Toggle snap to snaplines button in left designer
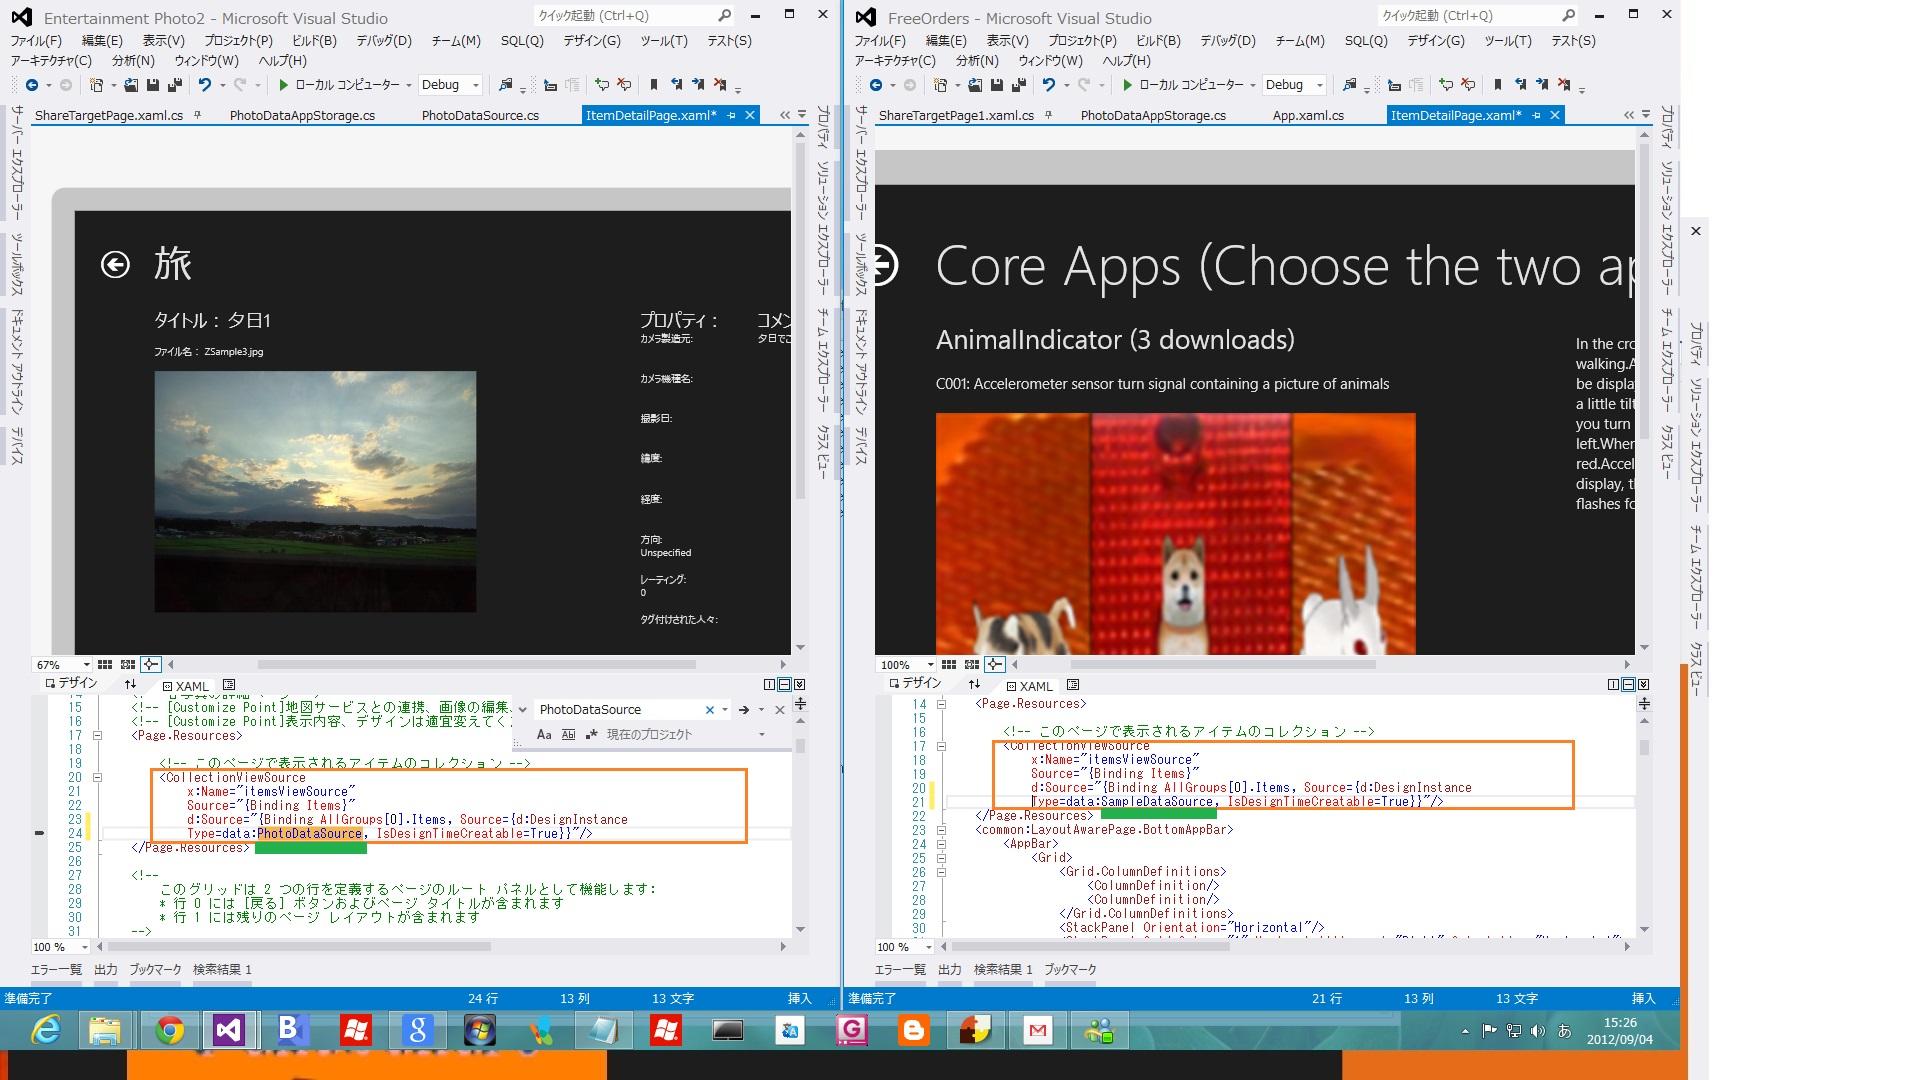 [150, 664]
